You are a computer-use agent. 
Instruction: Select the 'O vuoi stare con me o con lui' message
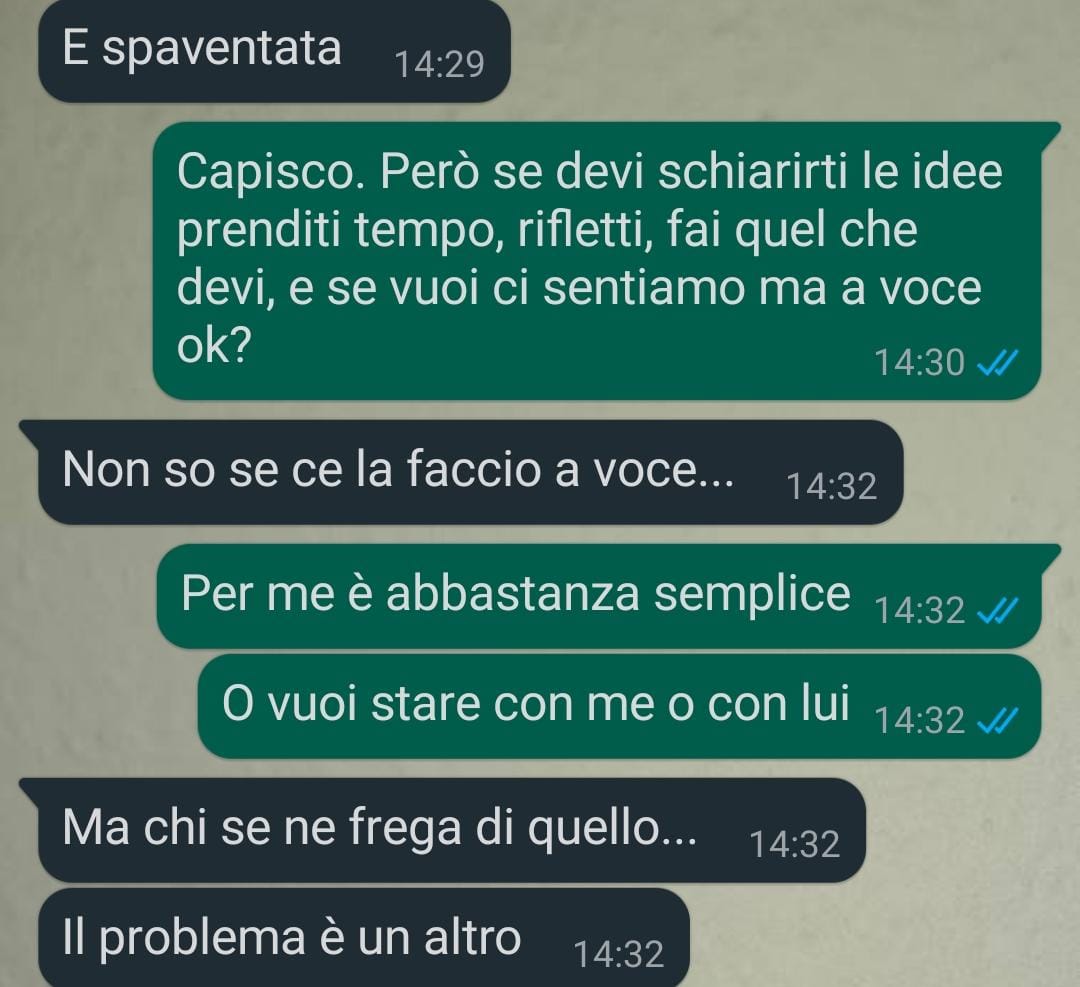pos(619,707)
